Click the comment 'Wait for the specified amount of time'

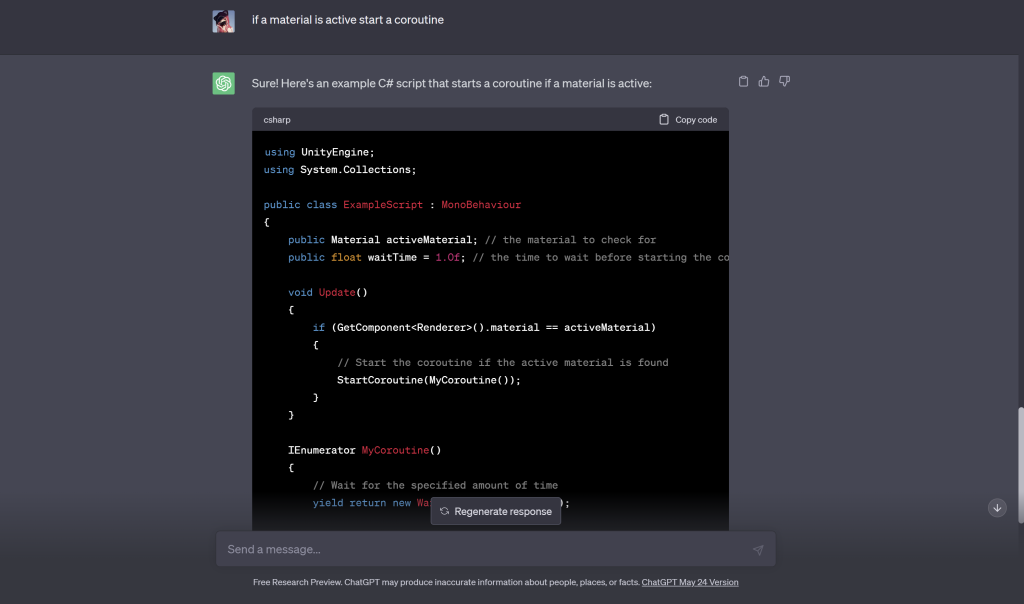click(x=435, y=486)
